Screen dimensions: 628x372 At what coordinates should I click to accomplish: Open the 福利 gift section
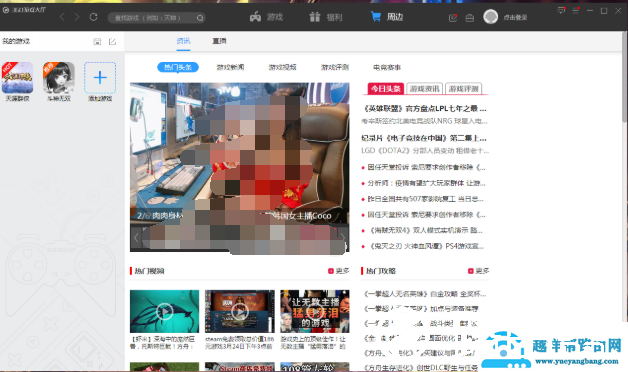(326, 17)
